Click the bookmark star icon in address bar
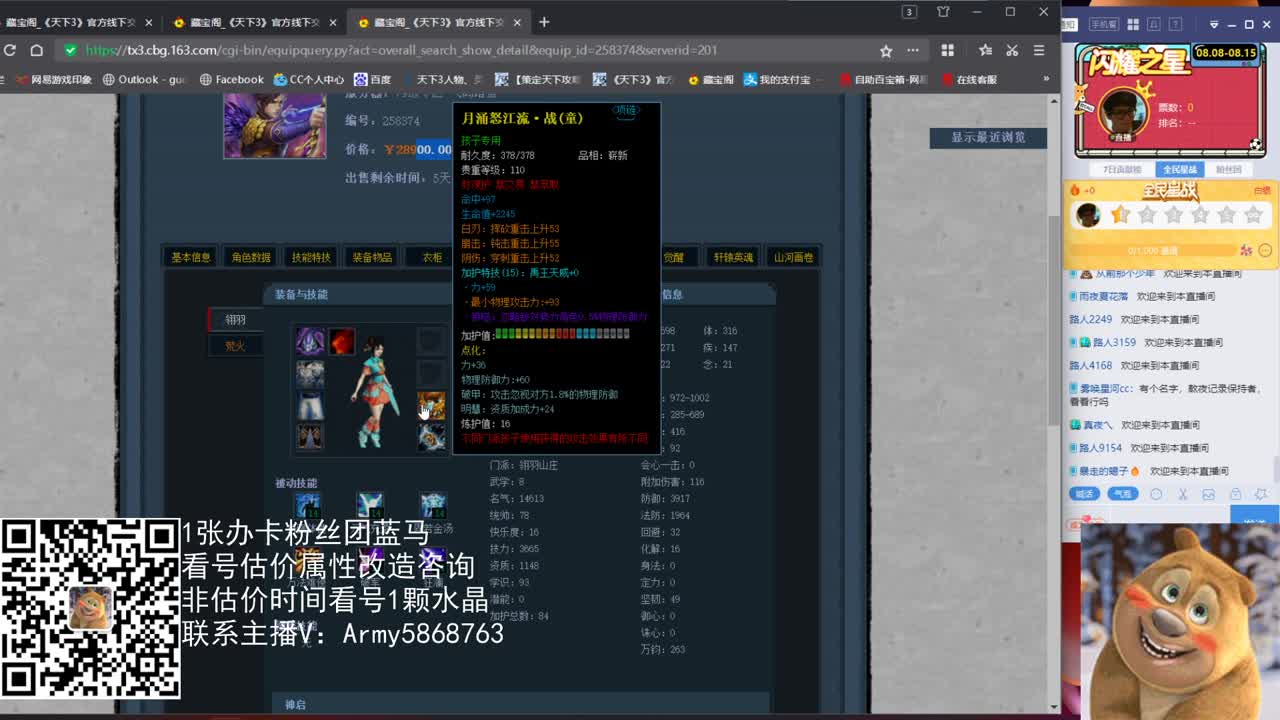The image size is (1280, 720). pyautogui.click(x=886, y=49)
